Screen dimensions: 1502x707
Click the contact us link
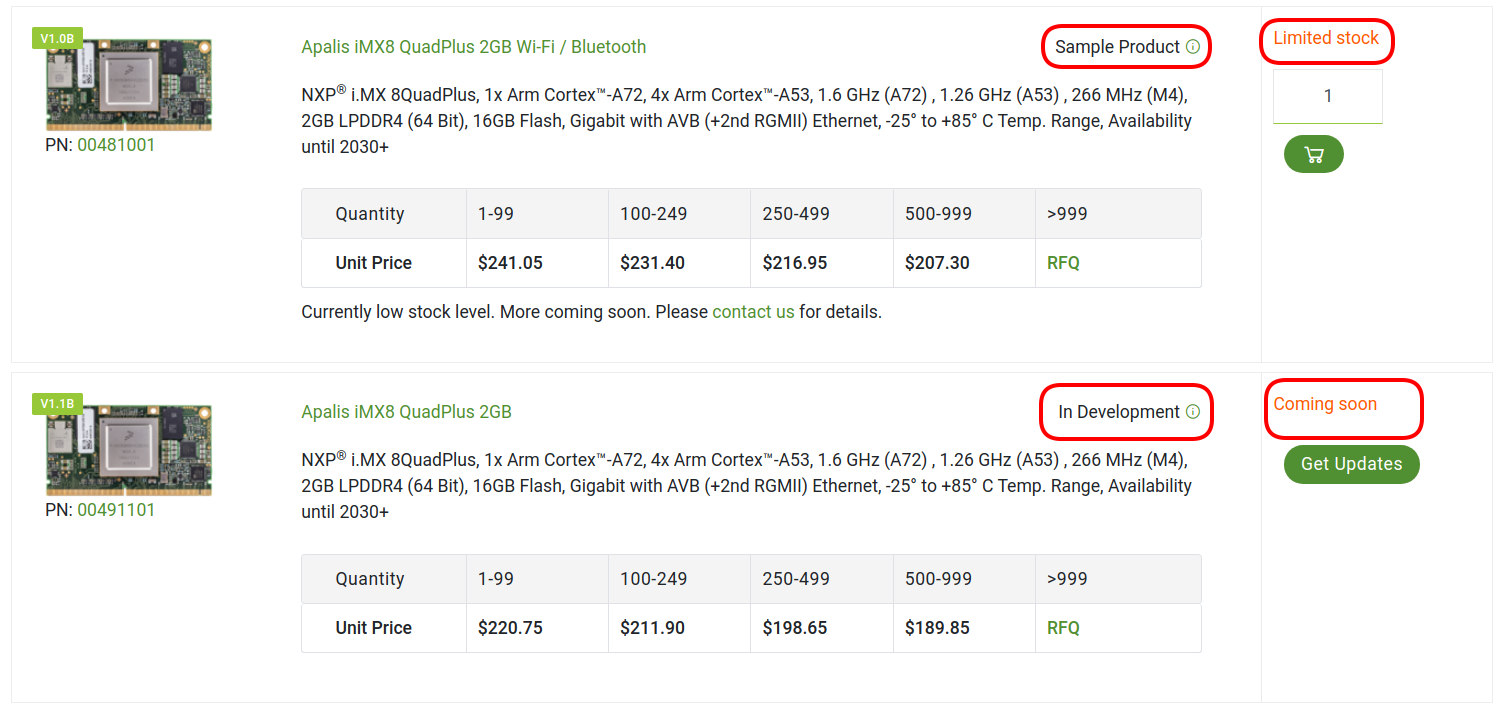pyautogui.click(x=753, y=312)
